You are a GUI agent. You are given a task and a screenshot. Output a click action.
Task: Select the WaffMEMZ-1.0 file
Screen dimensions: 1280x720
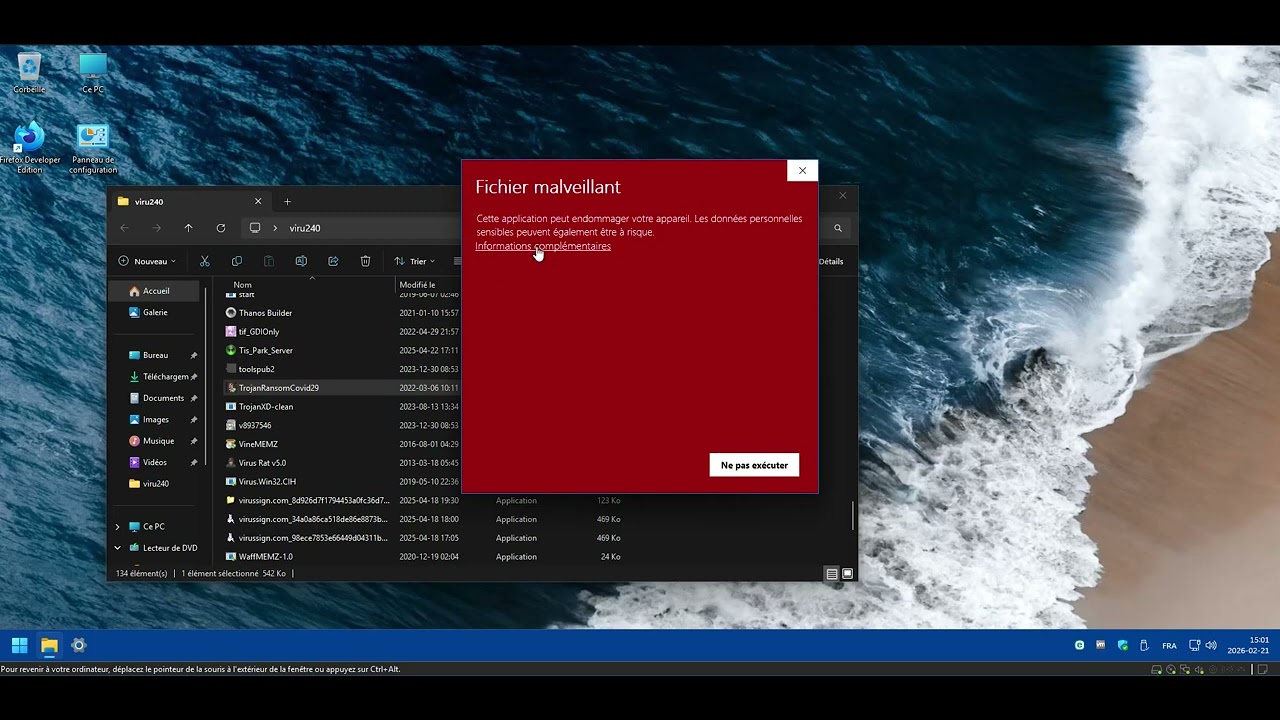[265, 557]
